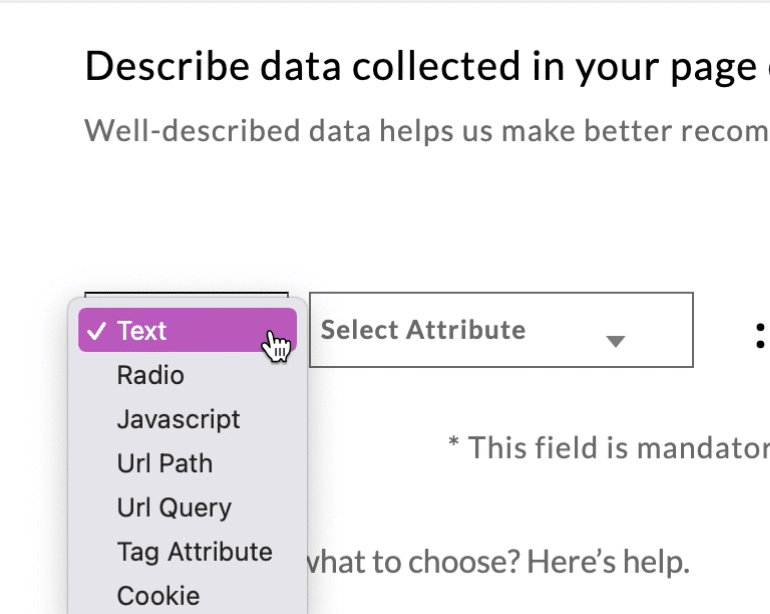Choose the Url Query option

pyautogui.click(x=174, y=508)
